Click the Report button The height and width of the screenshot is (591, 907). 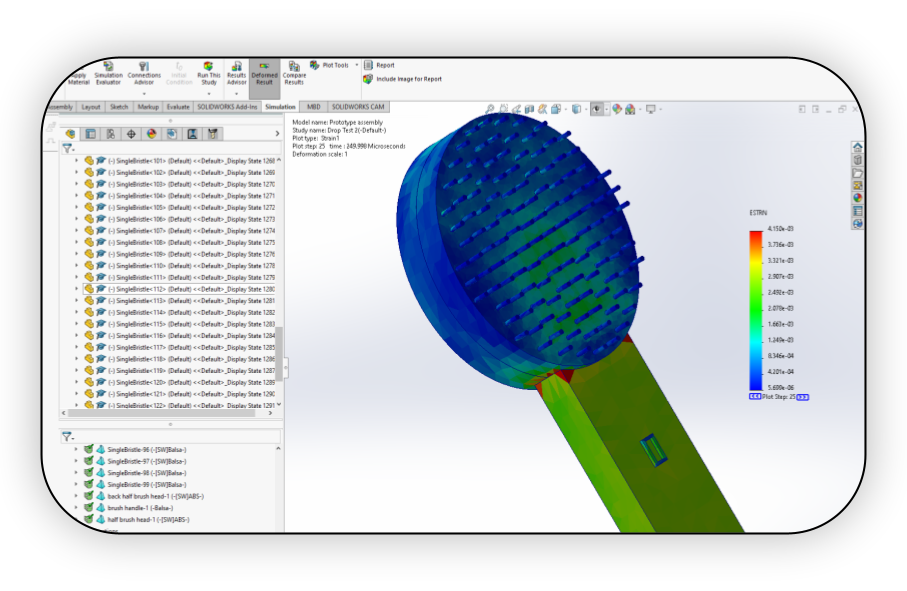click(x=379, y=65)
